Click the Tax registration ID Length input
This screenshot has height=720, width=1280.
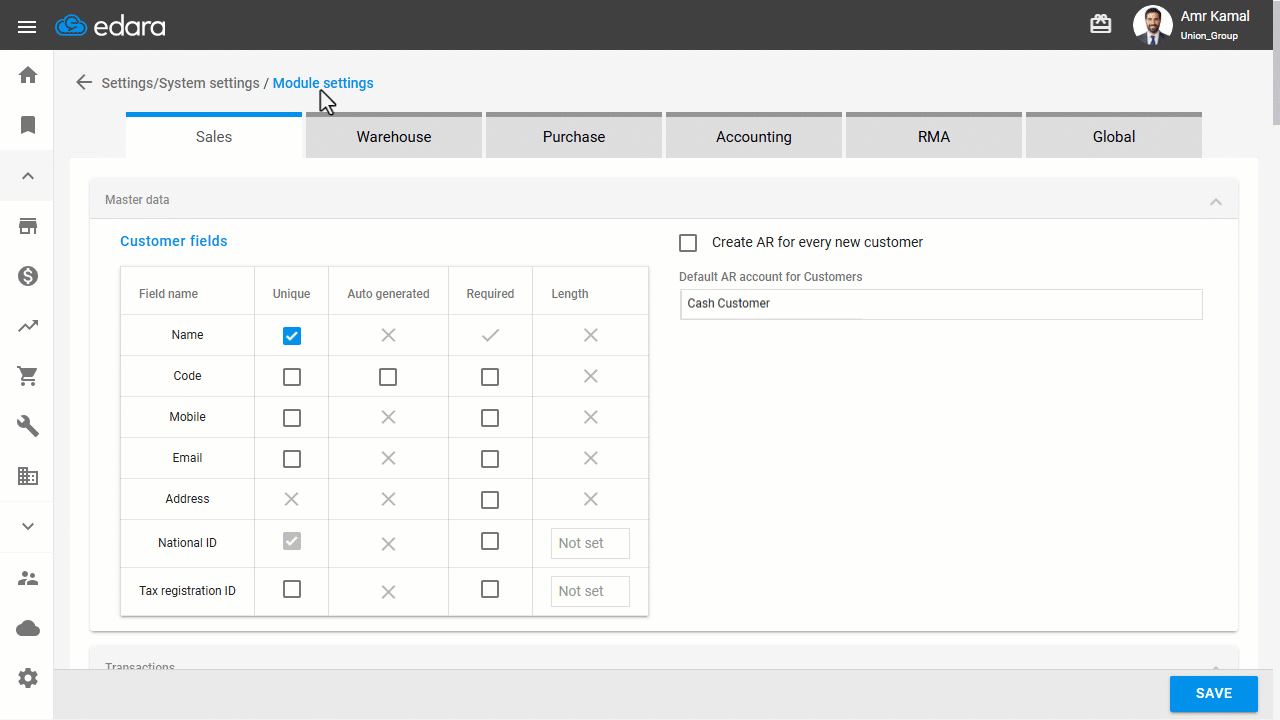[590, 591]
